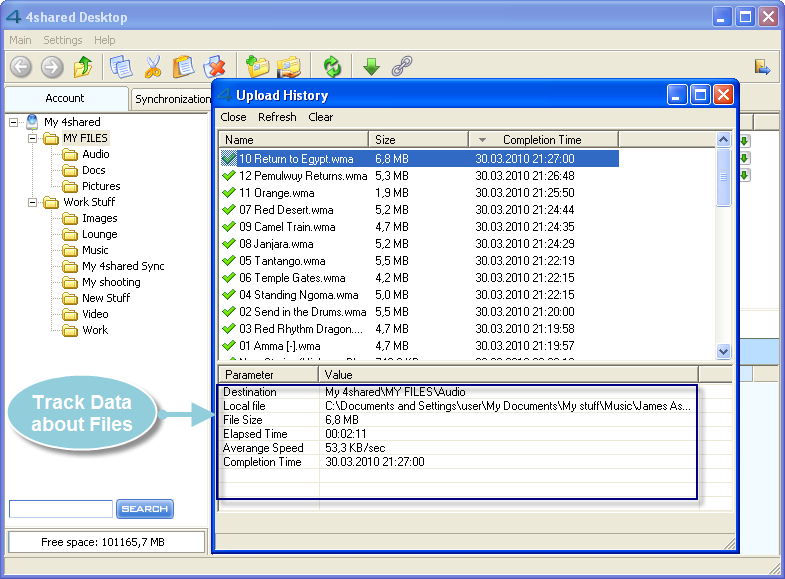Click the Copy files toolbar icon

coord(121,67)
